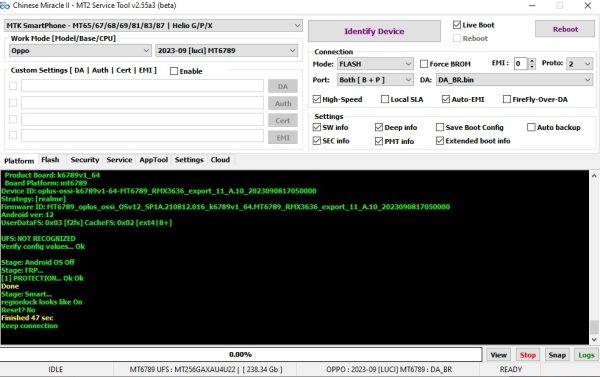Enable the Auto backup setting
This screenshot has width=600, height=377.
coord(531,127)
